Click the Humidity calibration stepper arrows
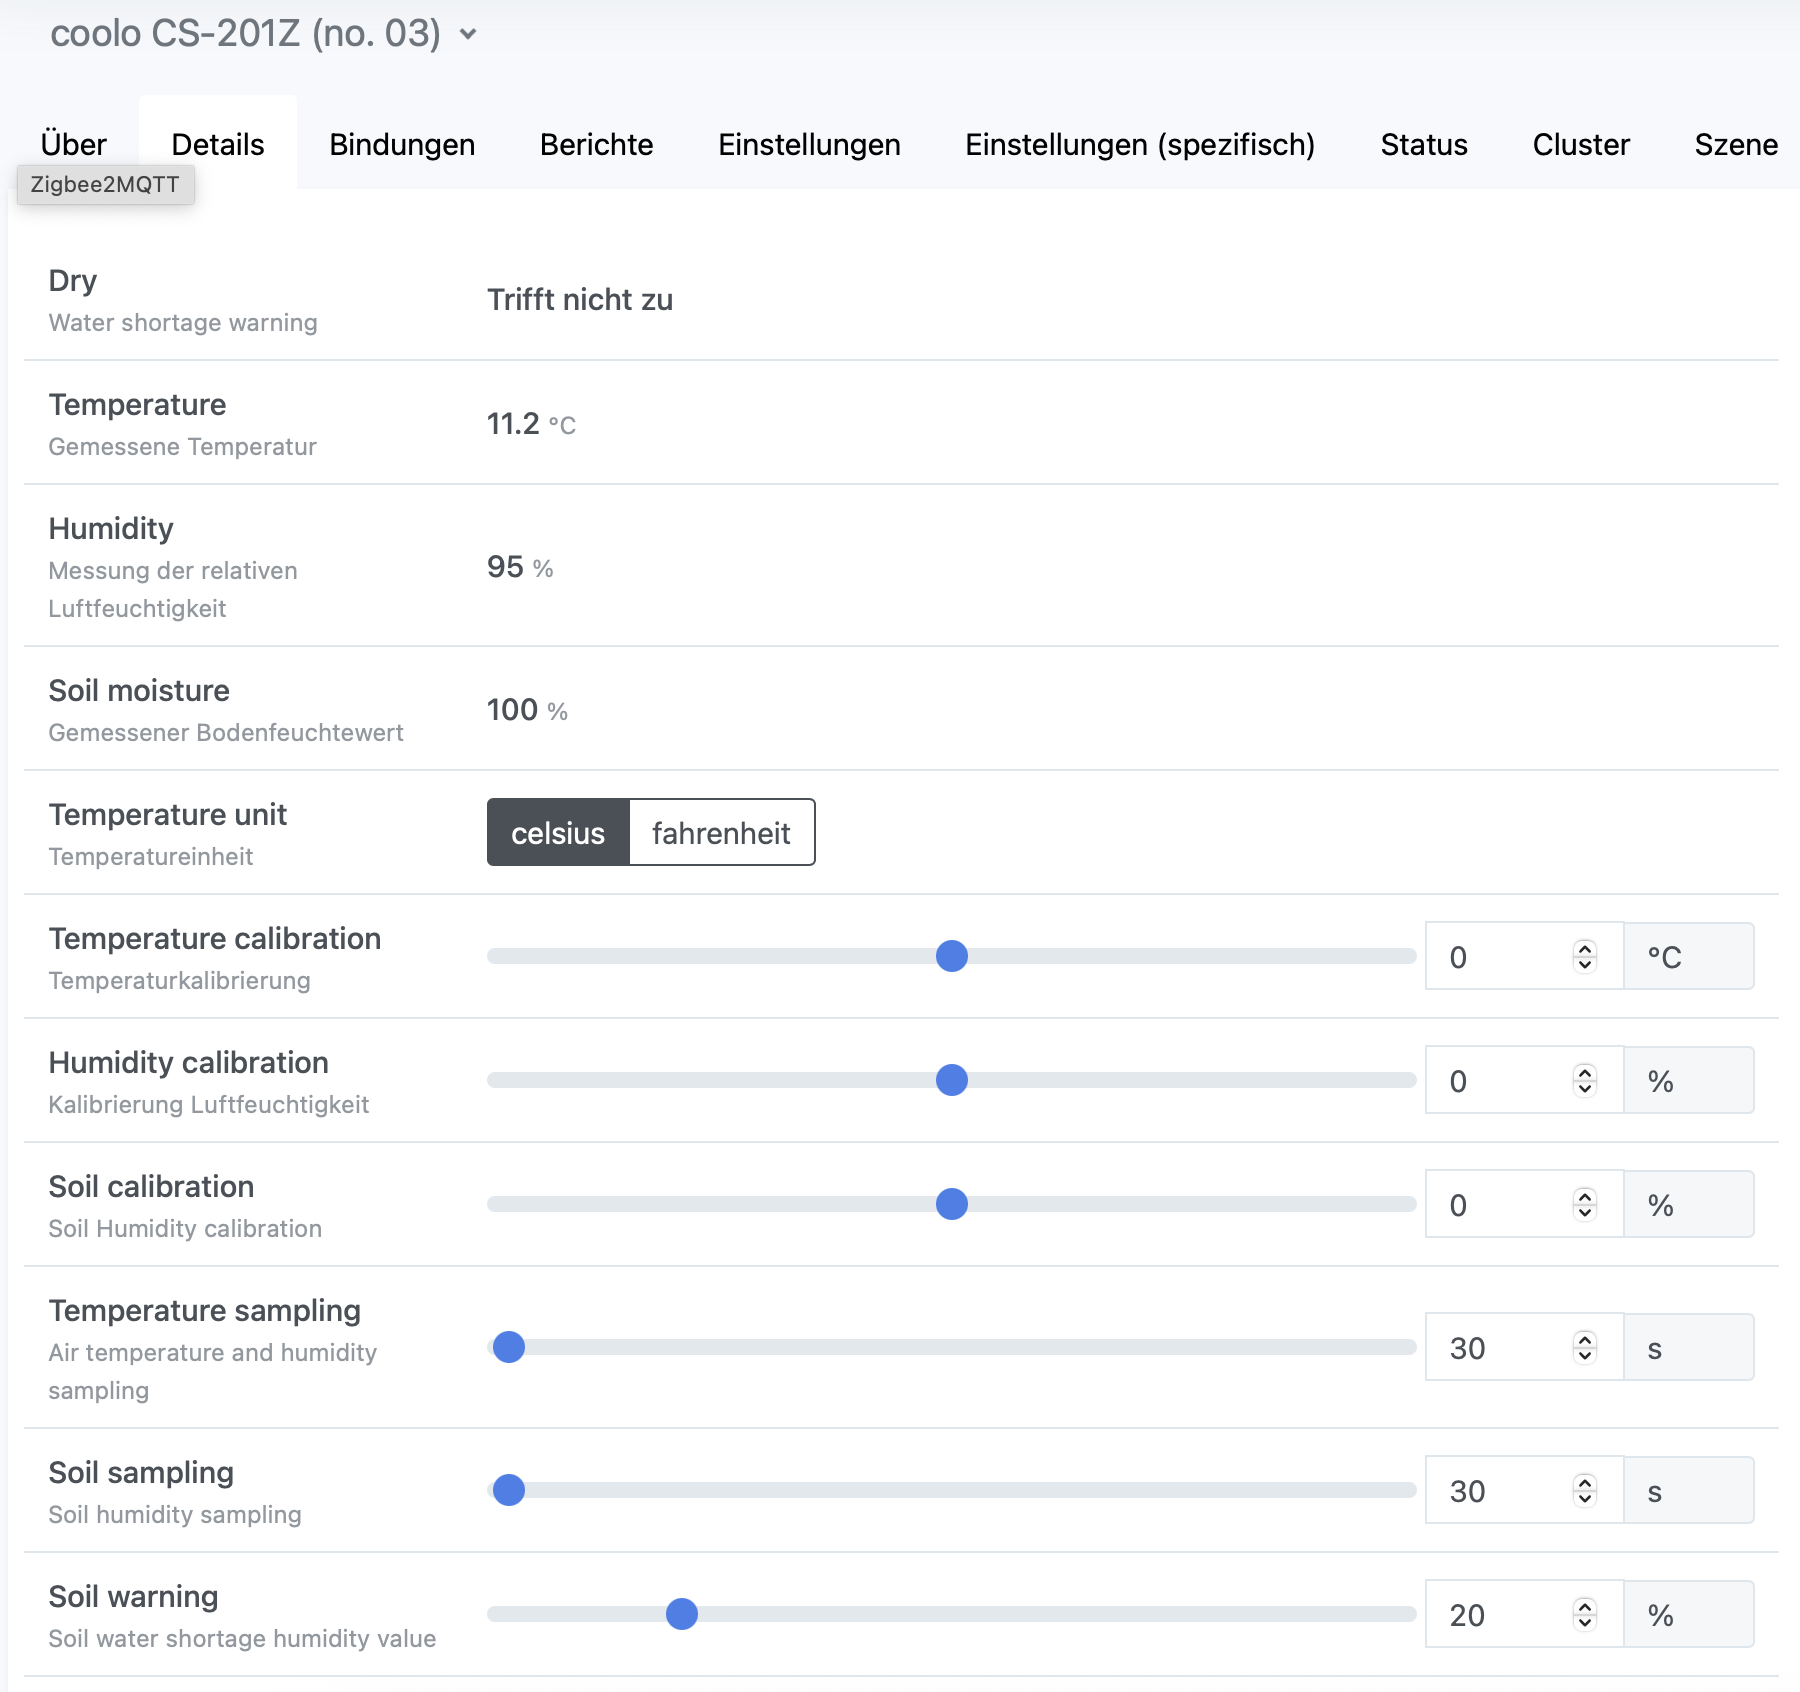This screenshot has height=1692, width=1800. (x=1584, y=1081)
